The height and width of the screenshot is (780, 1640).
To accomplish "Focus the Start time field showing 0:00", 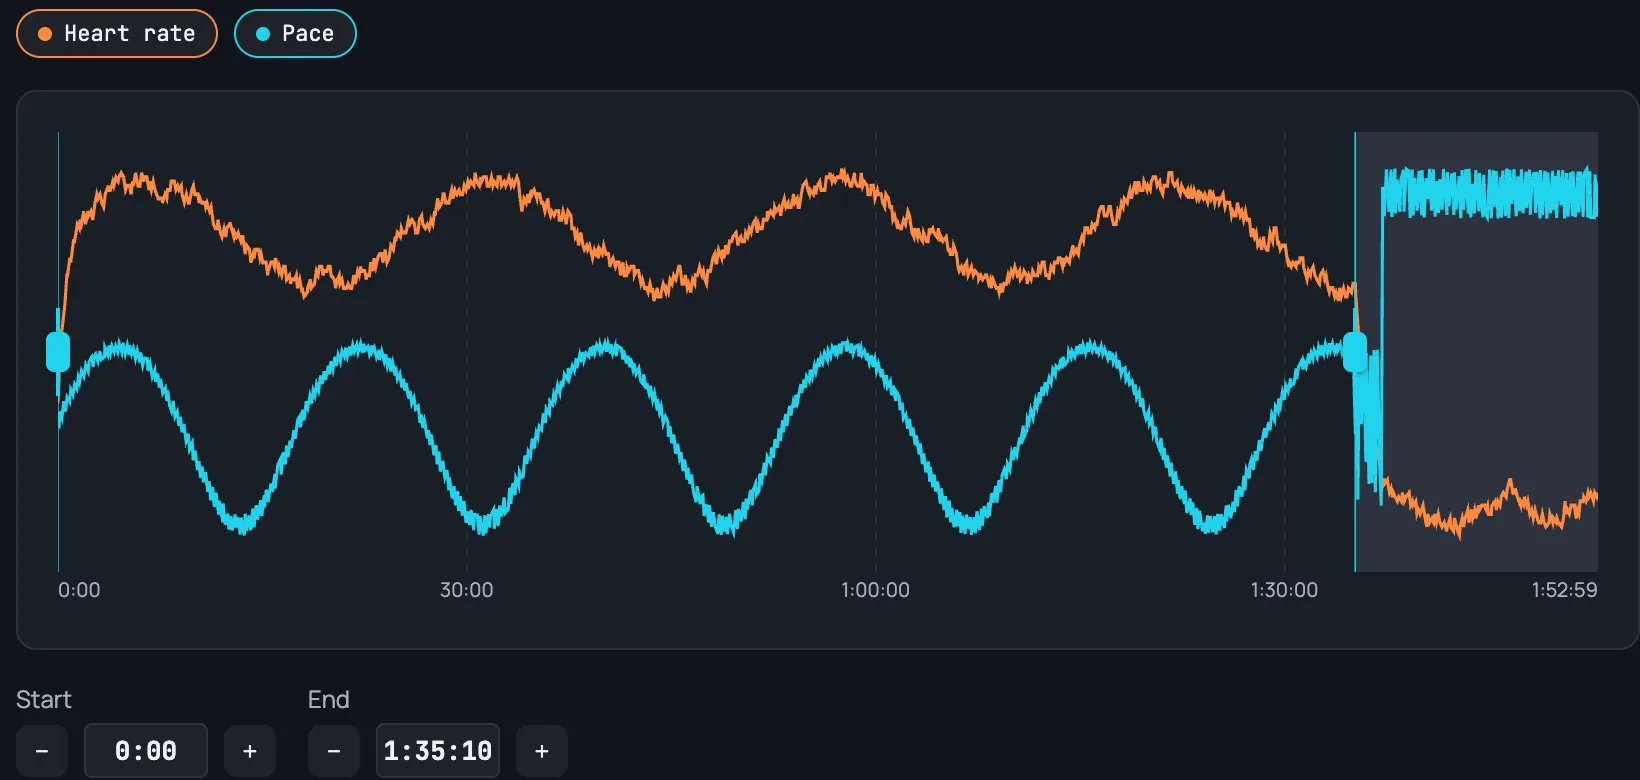I will (146, 751).
